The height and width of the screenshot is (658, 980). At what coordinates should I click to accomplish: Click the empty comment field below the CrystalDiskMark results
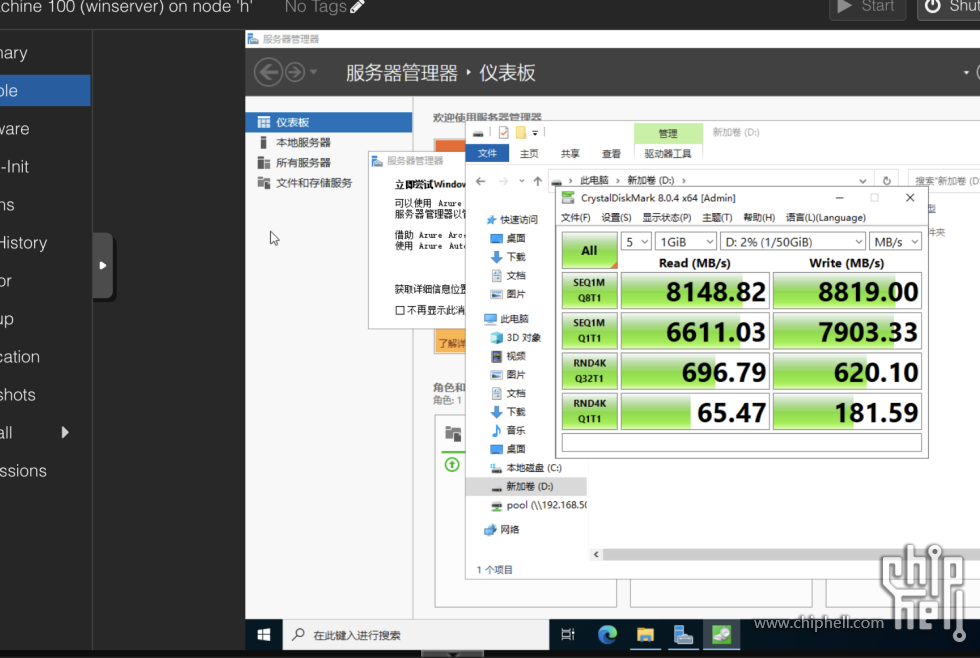point(741,442)
